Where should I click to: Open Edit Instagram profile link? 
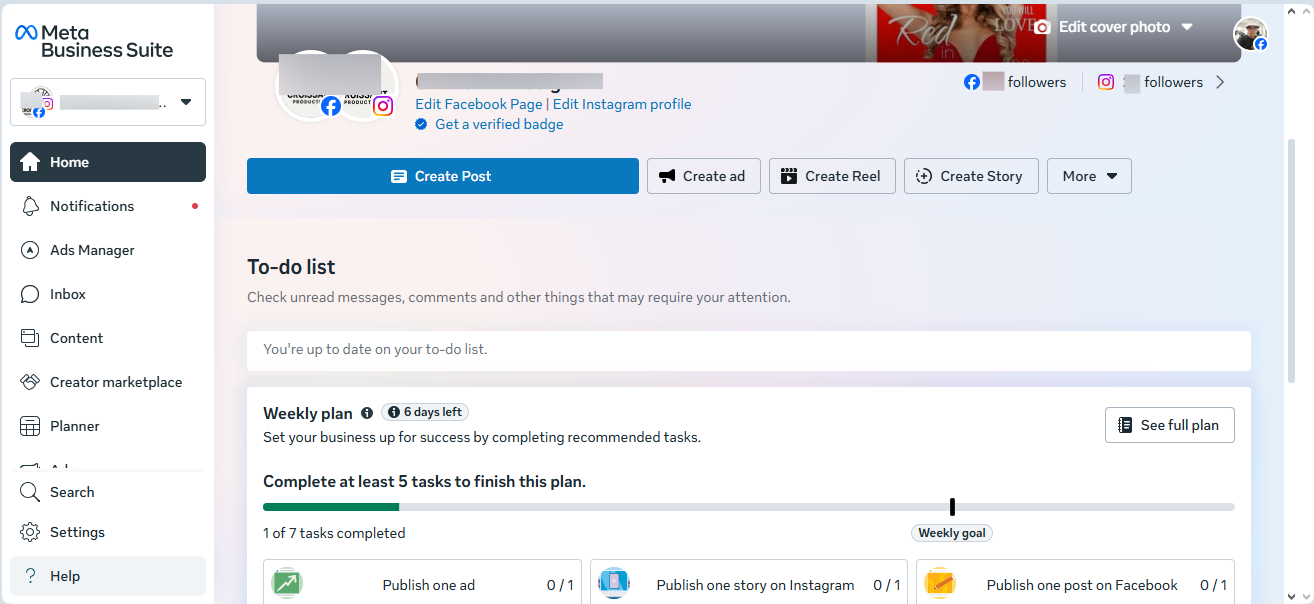coord(621,104)
